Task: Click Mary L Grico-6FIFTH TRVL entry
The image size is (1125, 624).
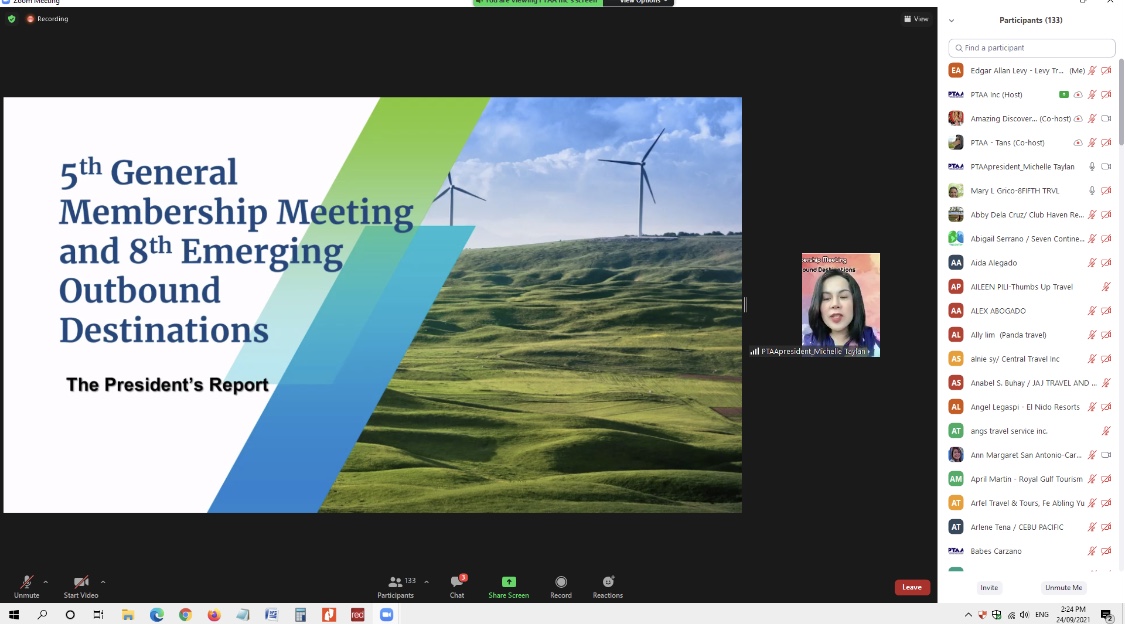Action: click(1030, 191)
